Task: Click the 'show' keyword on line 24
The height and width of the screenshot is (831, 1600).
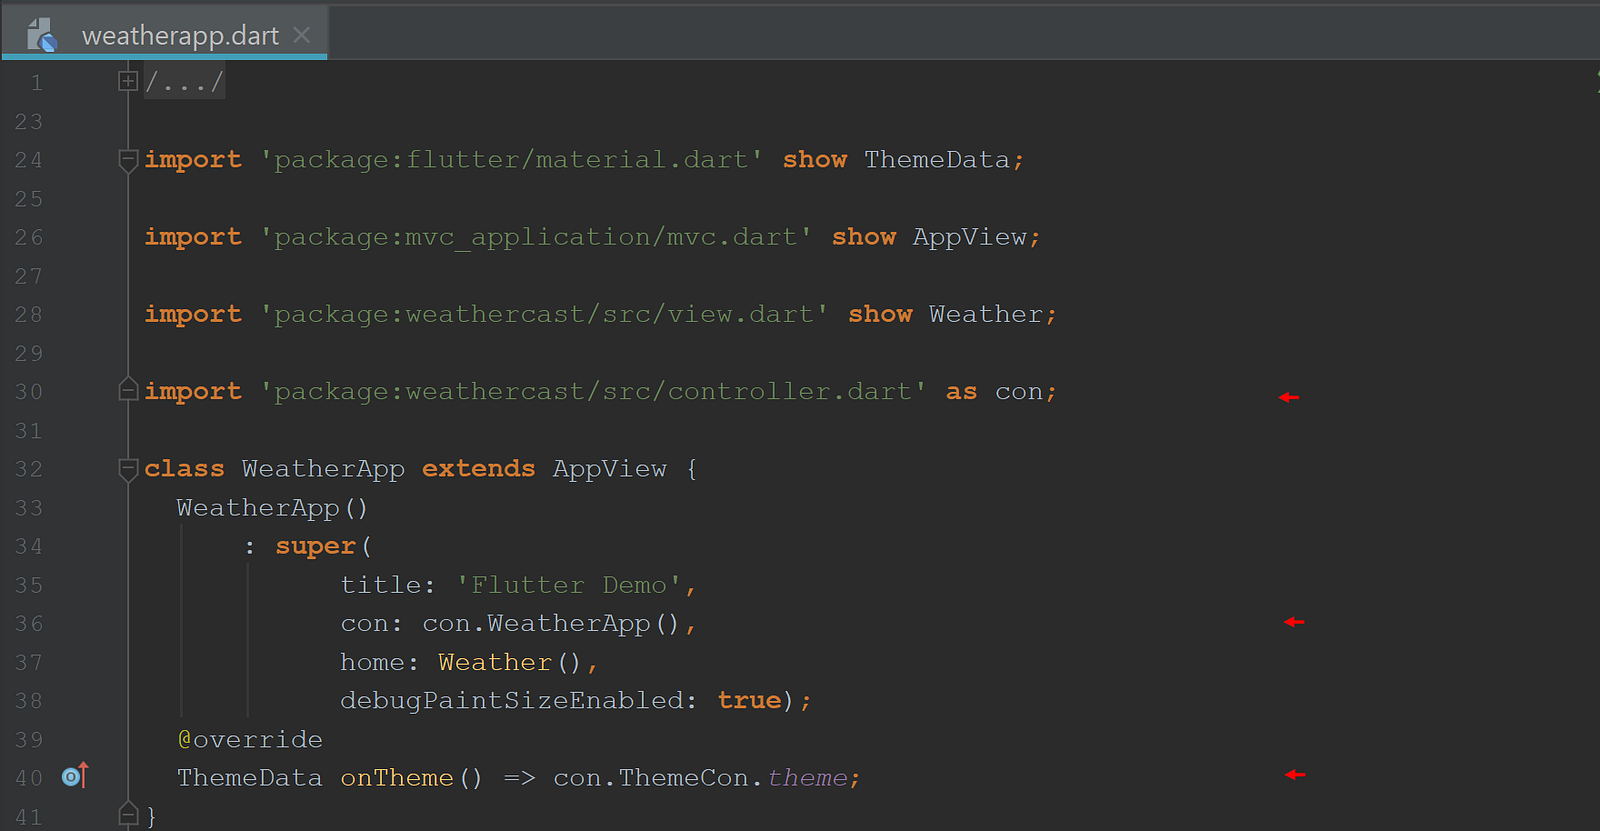Action: pyautogui.click(x=815, y=160)
